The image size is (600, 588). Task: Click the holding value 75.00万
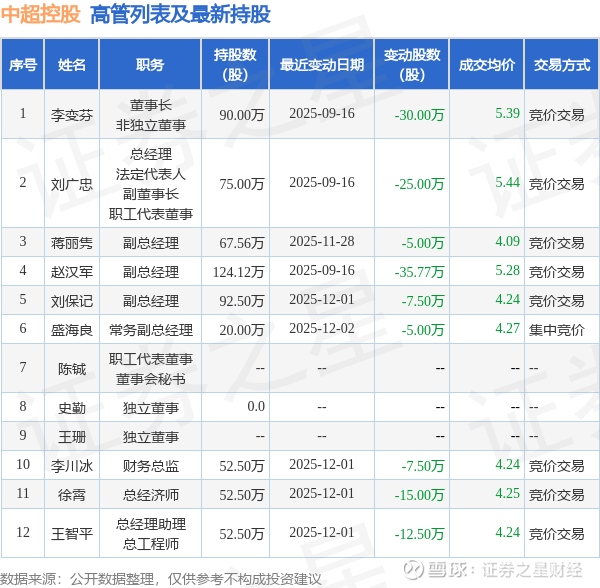coord(241,184)
